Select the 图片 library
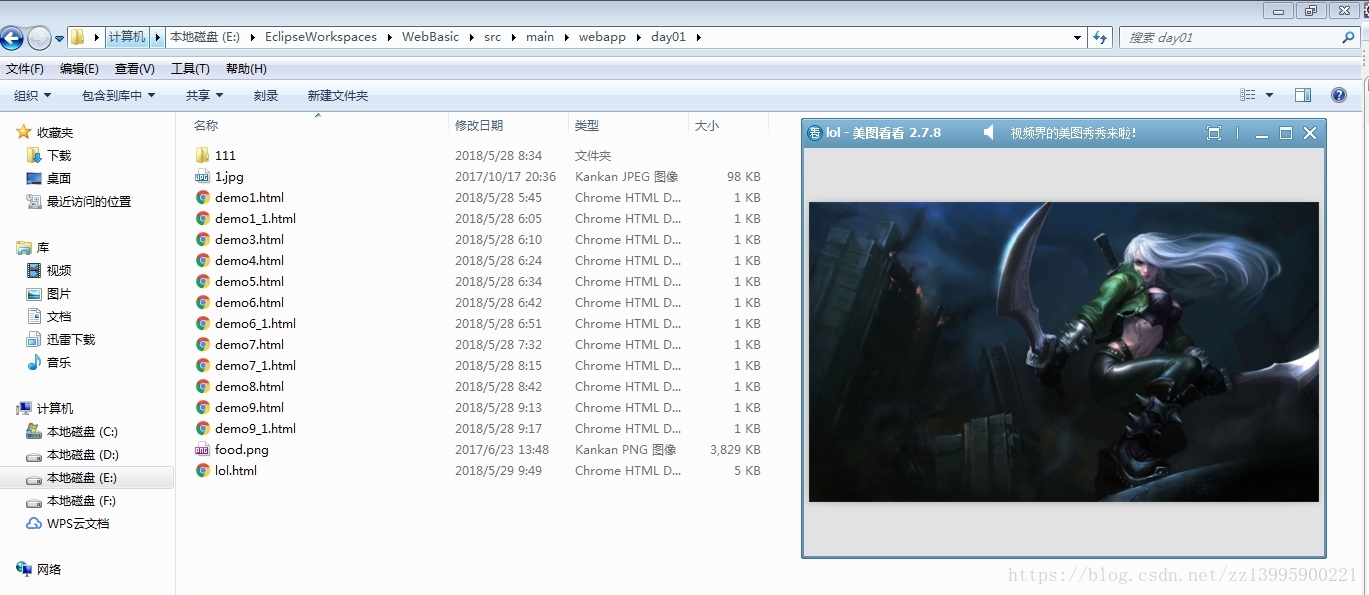 [x=59, y=293]
